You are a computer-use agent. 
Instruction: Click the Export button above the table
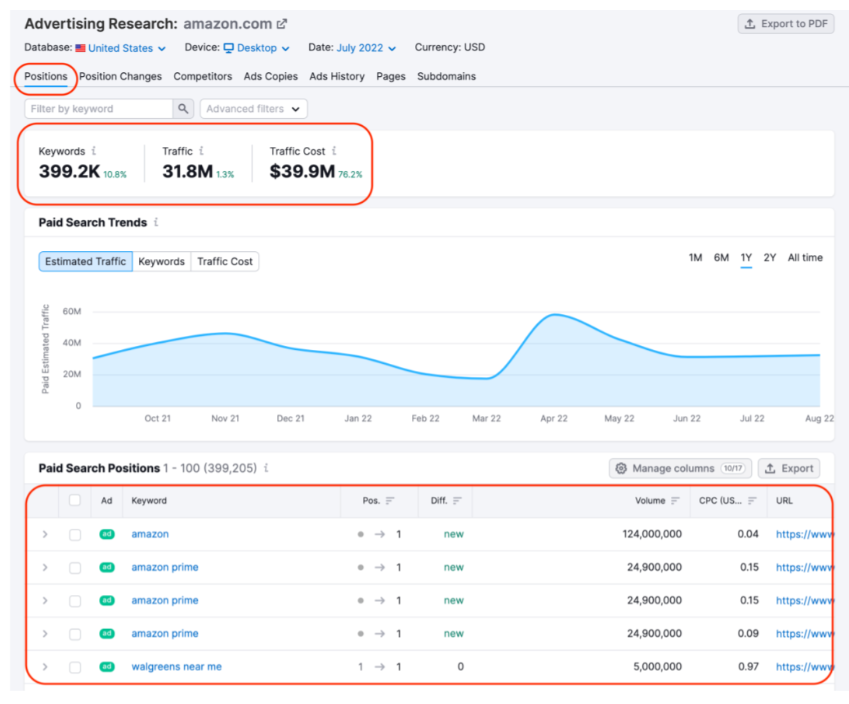point(789,468)
